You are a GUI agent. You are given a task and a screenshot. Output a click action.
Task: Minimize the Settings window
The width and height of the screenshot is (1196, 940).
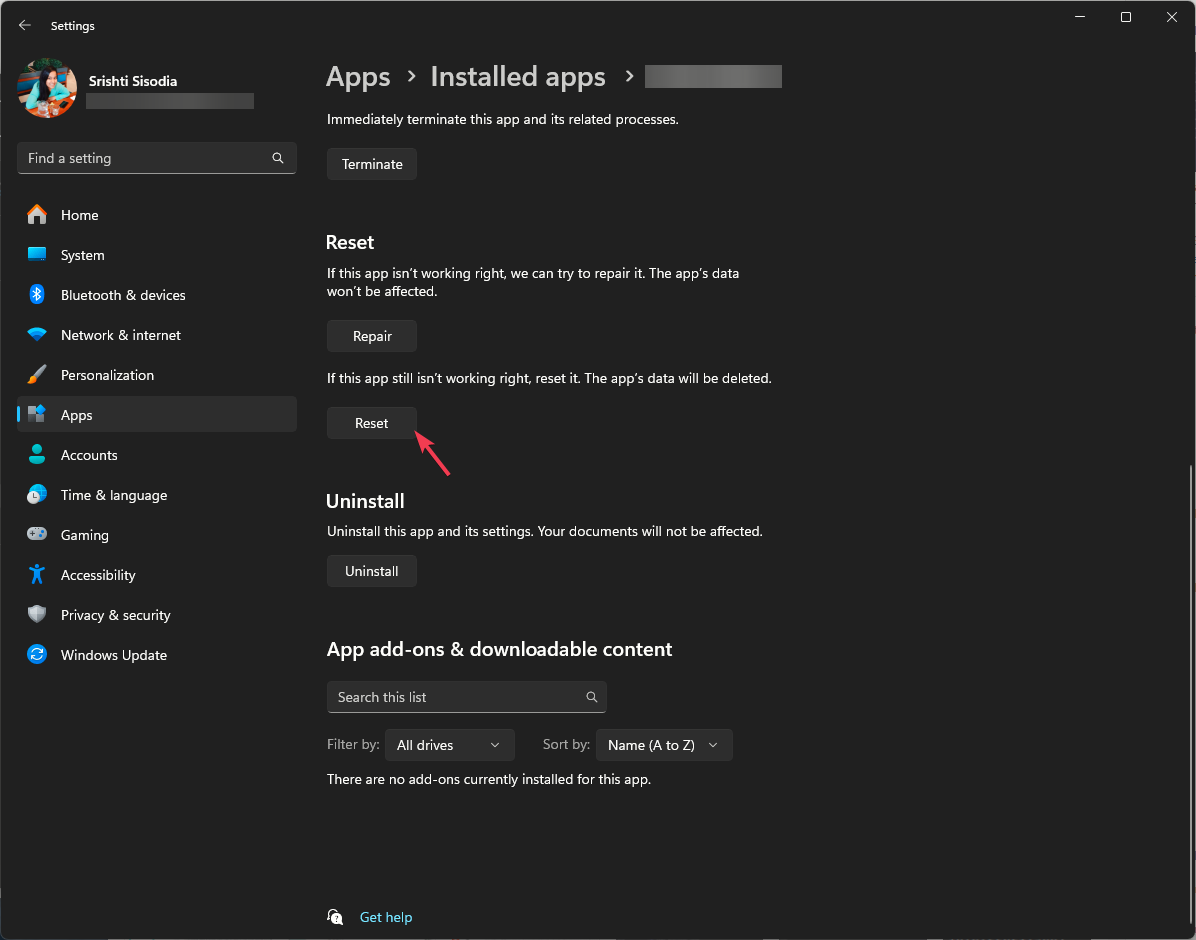[x=1079, y=17]
